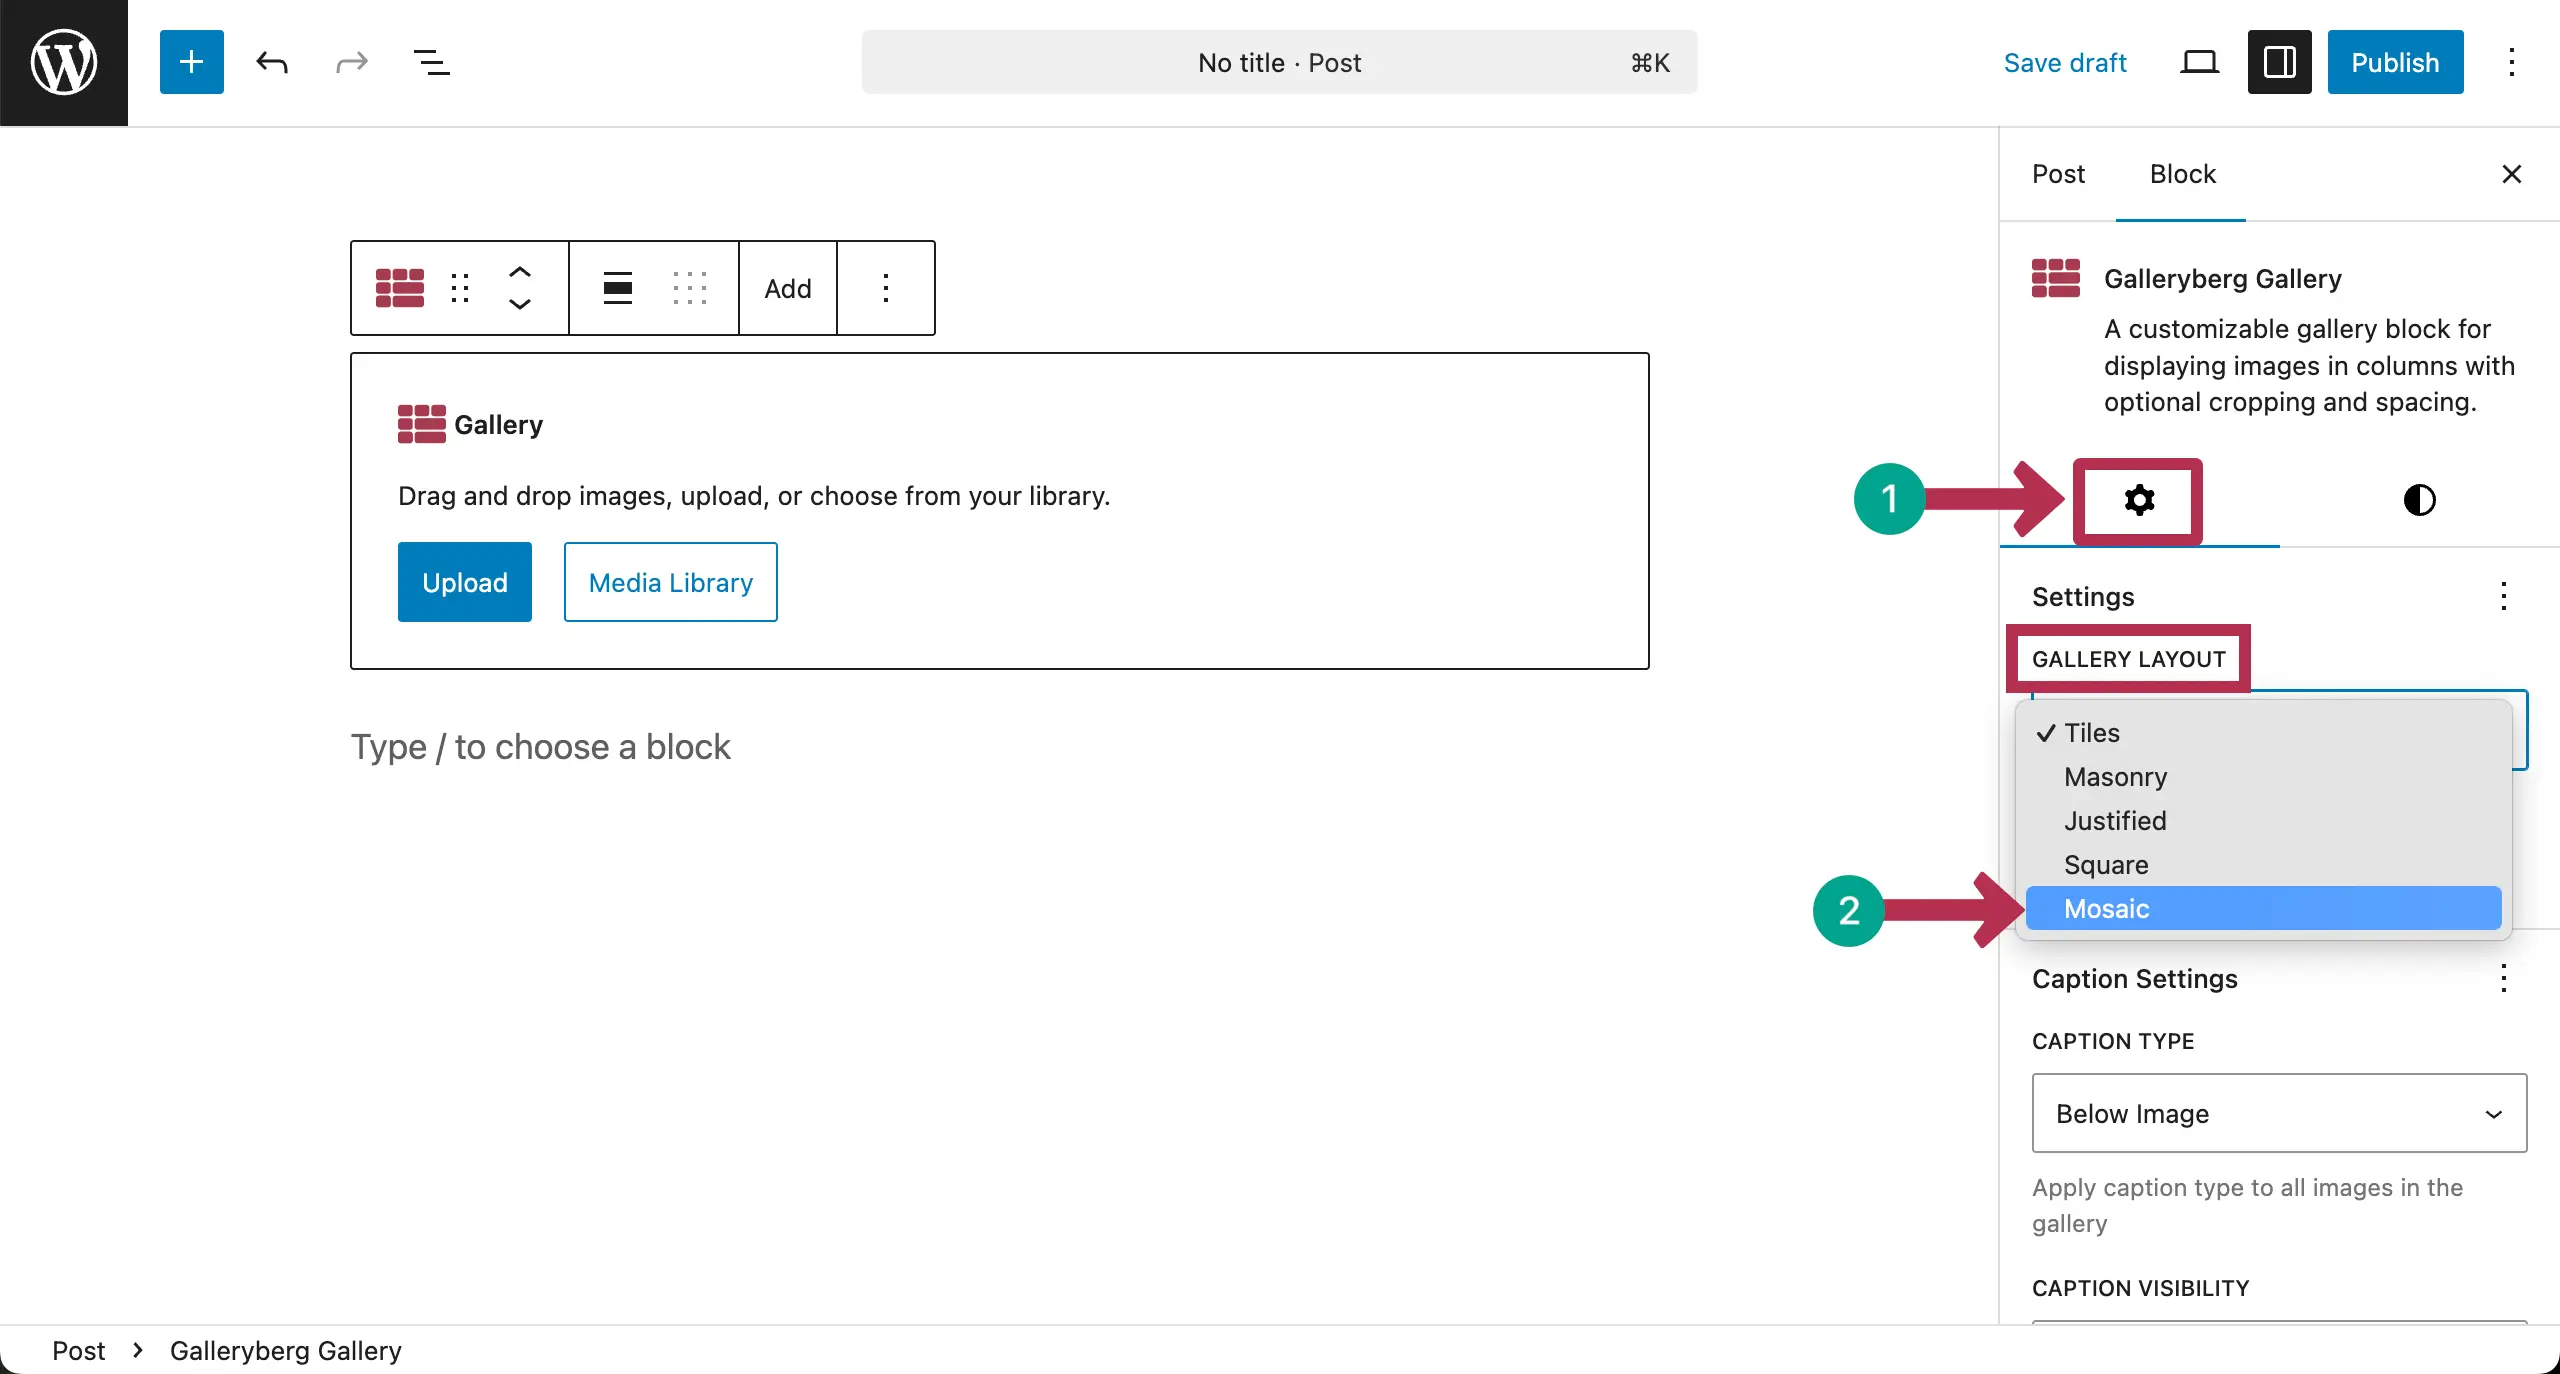Open the editor options three-dot menu
Image resolution: width=2560 pixels, height=1374 pixels.
2511,62
